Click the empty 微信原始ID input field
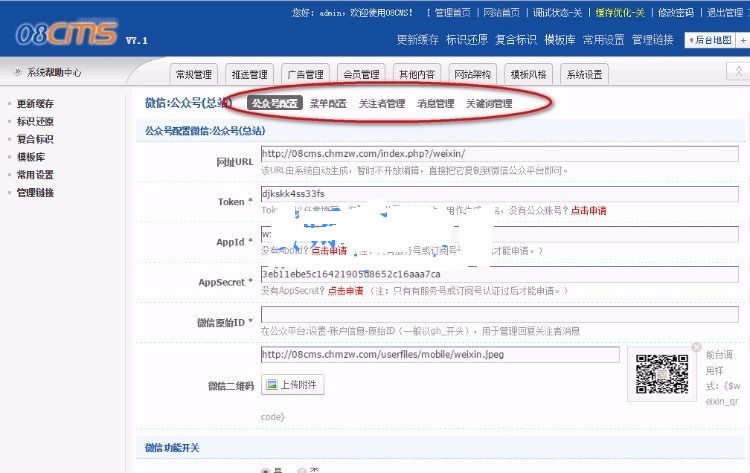Image resolution: width=750 pixels, height=473 pixels. 499,314
